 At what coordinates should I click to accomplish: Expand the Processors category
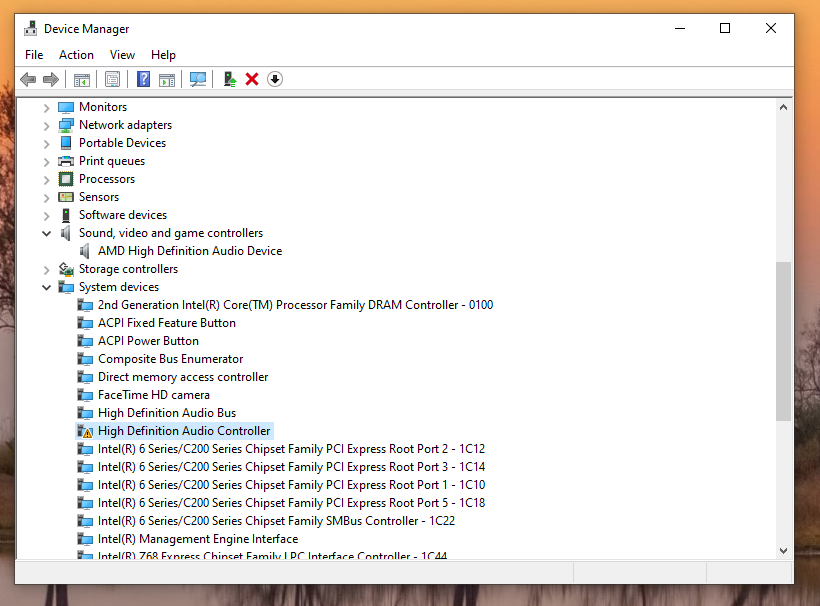click(x=47, y=179)
